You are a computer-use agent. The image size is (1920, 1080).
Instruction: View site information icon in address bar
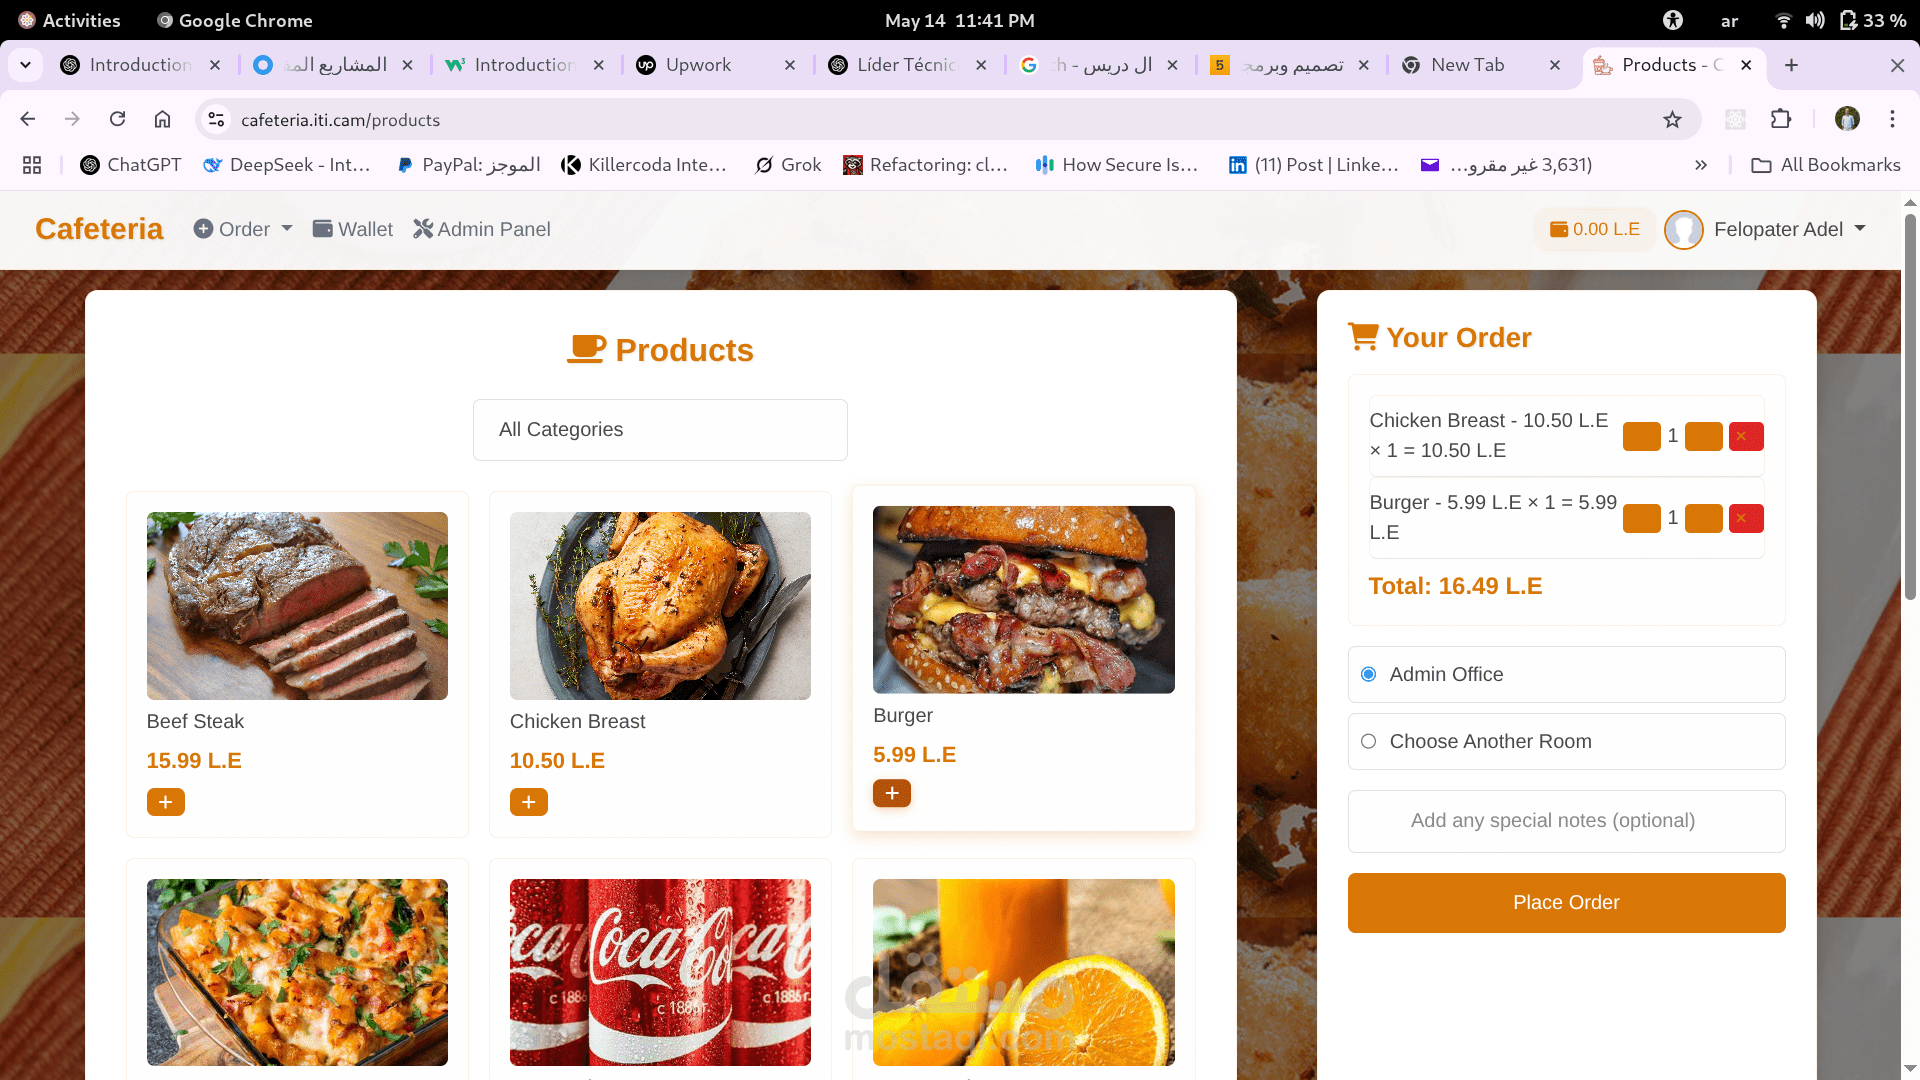click(216, 120)
